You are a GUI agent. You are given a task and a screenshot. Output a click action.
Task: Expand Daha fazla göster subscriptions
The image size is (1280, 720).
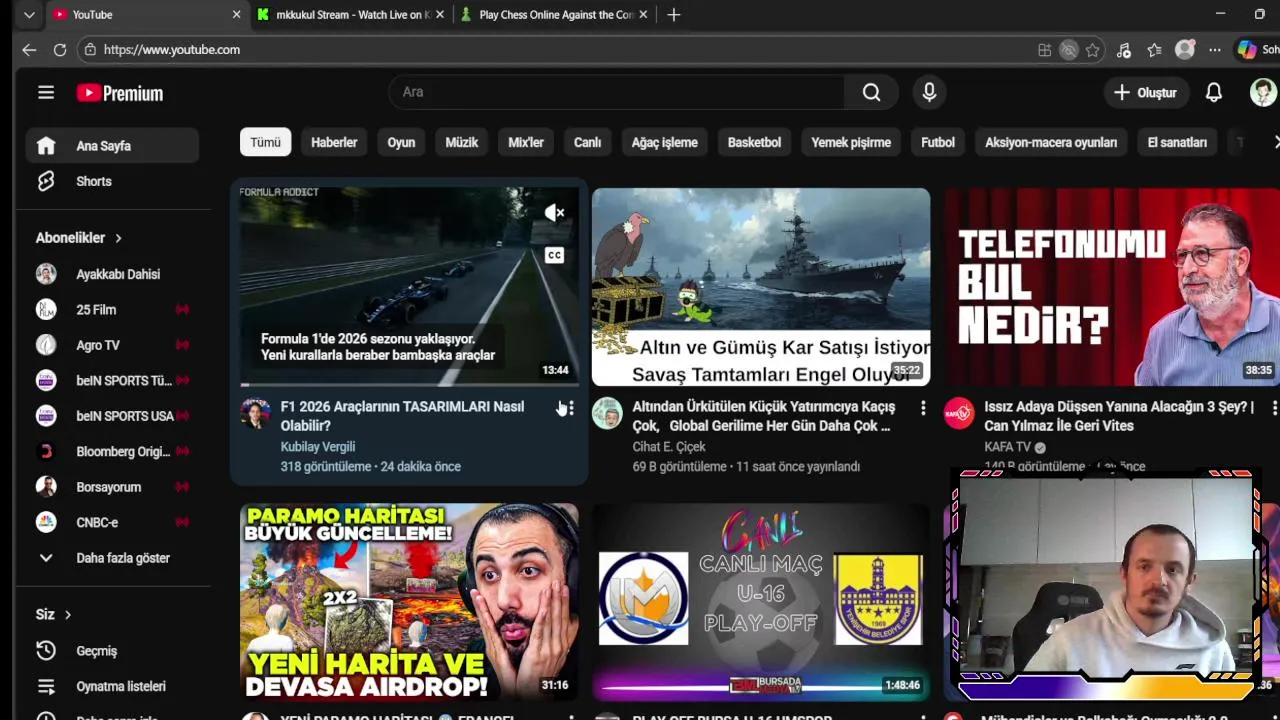(112, 558)
